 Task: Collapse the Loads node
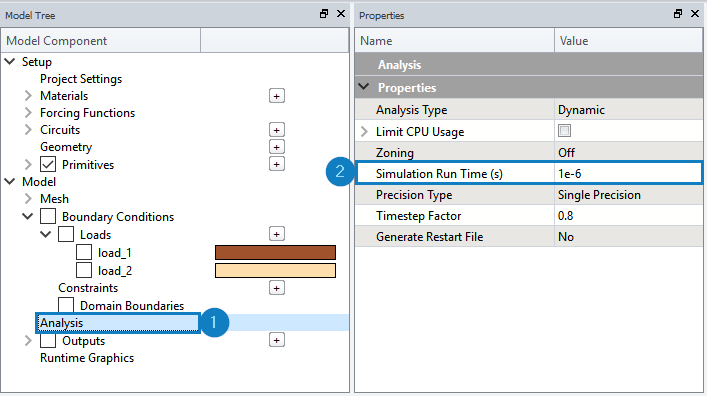click(46, 235)
